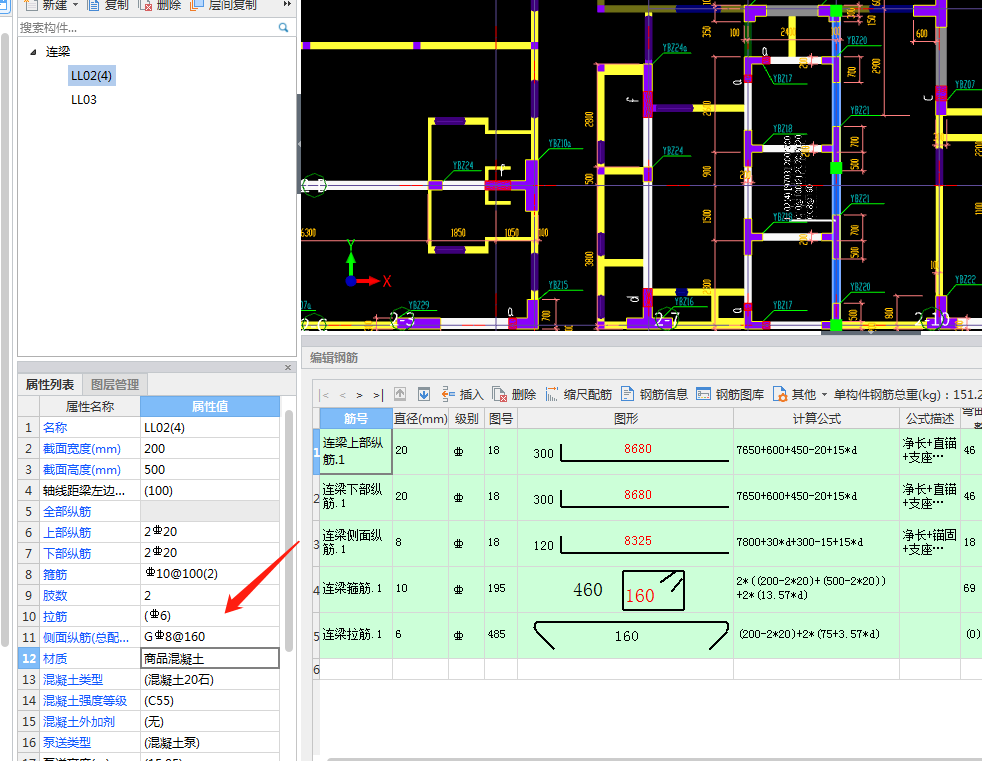Click the 属性名称 column header

click(90, 406)
